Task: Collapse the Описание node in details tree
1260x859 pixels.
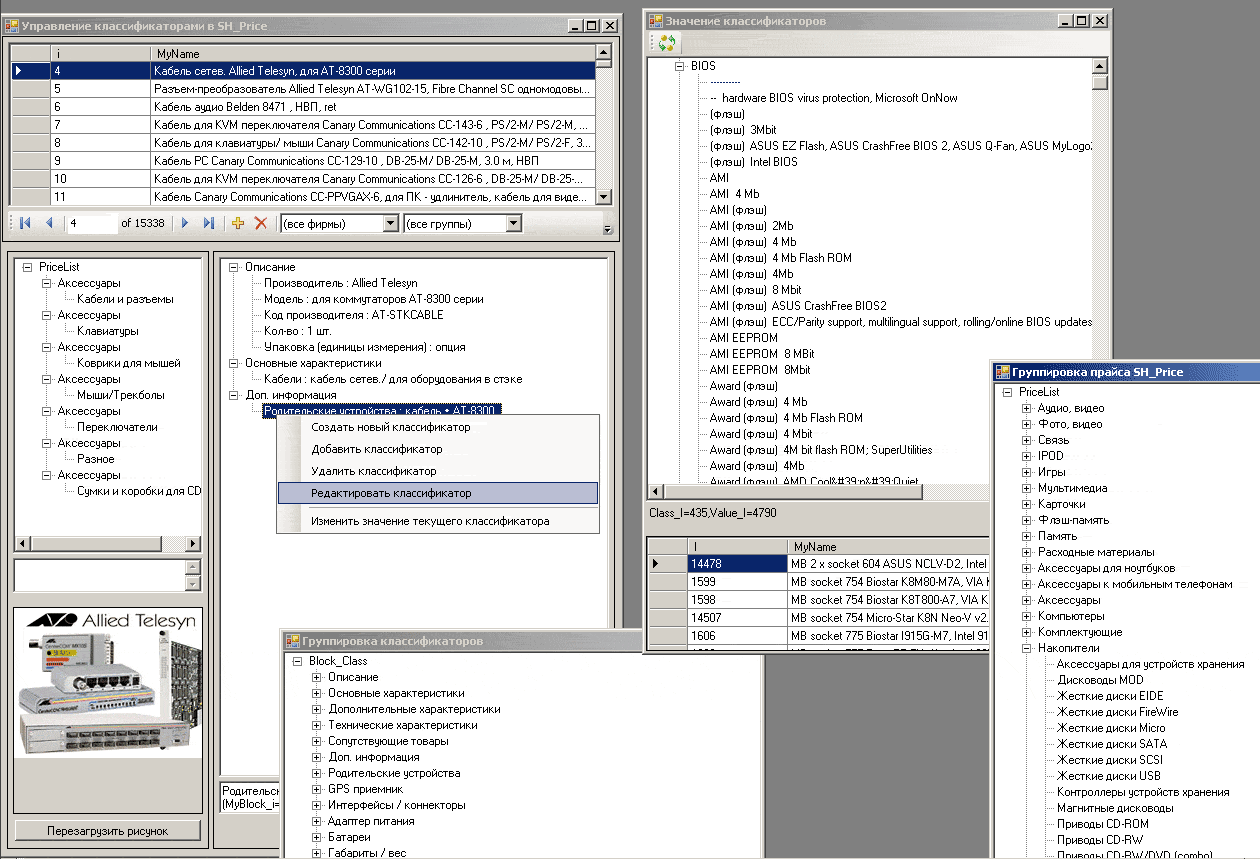Action: (233, 267)
